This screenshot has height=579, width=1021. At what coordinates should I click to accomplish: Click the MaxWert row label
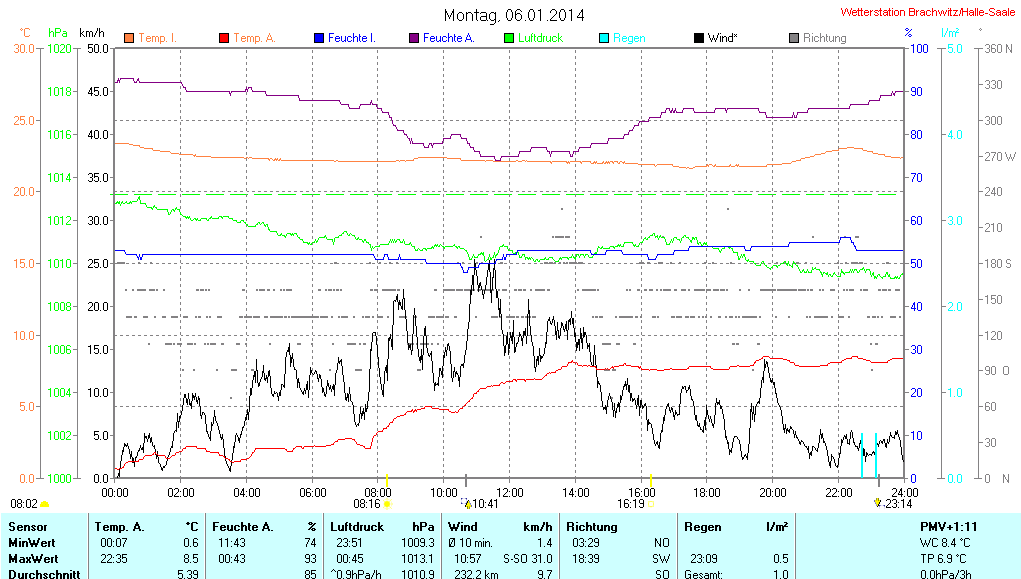pyautogui.click(x=31, y=559)
